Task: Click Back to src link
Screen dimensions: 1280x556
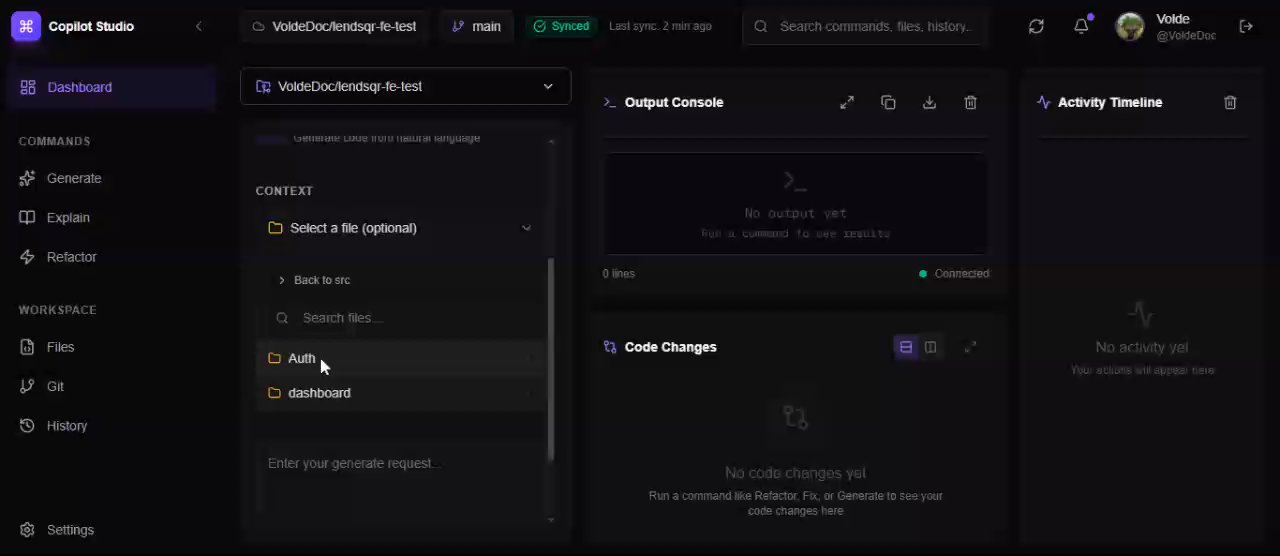Action: [x=321, y=280]
